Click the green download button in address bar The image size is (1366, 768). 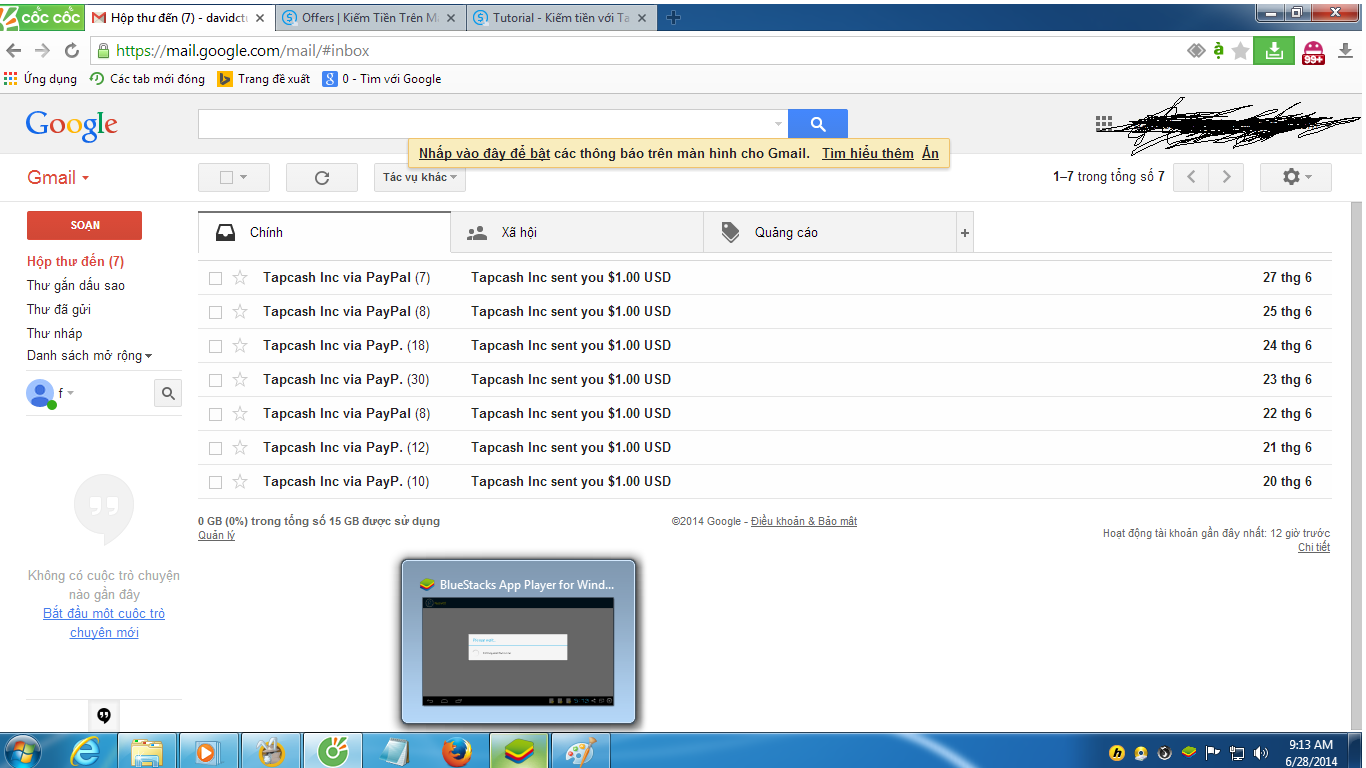tap(1274, 51)
